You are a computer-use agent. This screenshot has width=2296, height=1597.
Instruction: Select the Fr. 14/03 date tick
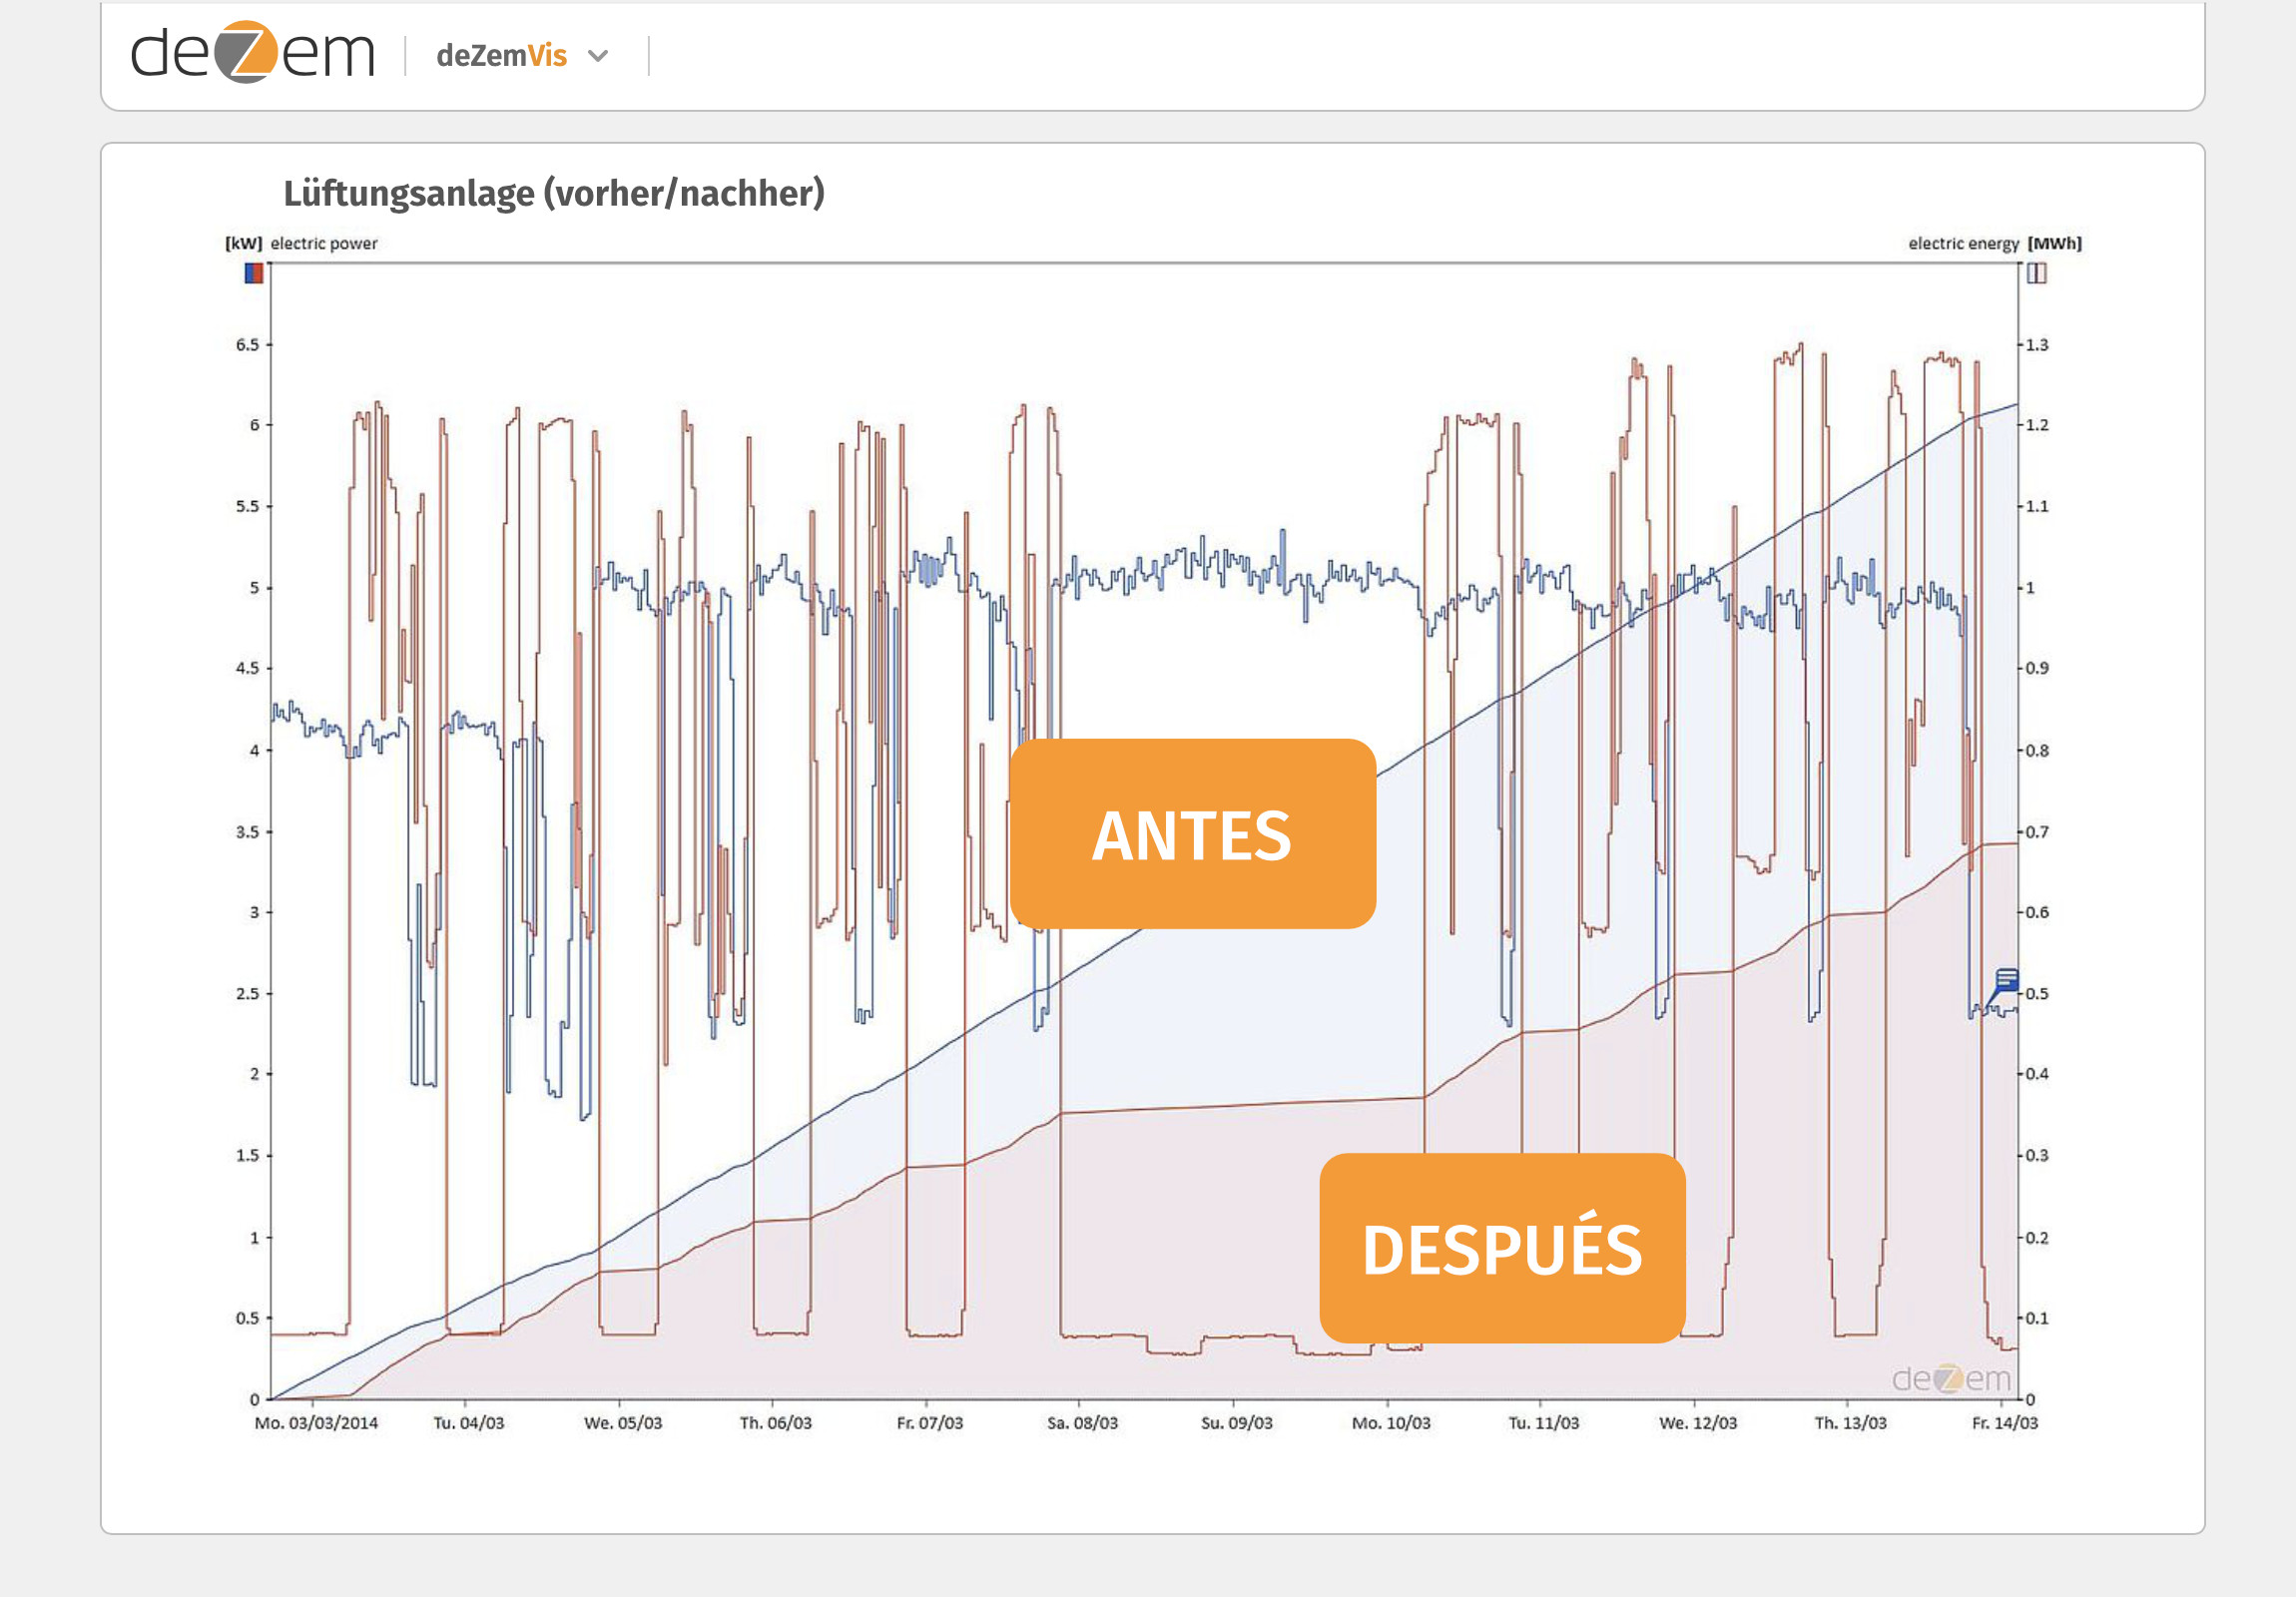[2004, 1423]
